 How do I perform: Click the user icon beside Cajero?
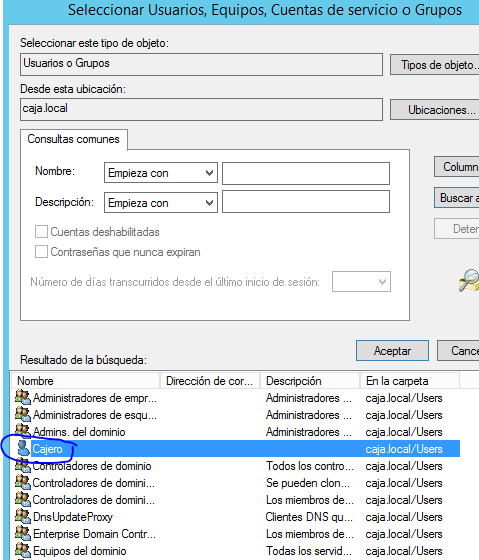[x=24, y=448]
